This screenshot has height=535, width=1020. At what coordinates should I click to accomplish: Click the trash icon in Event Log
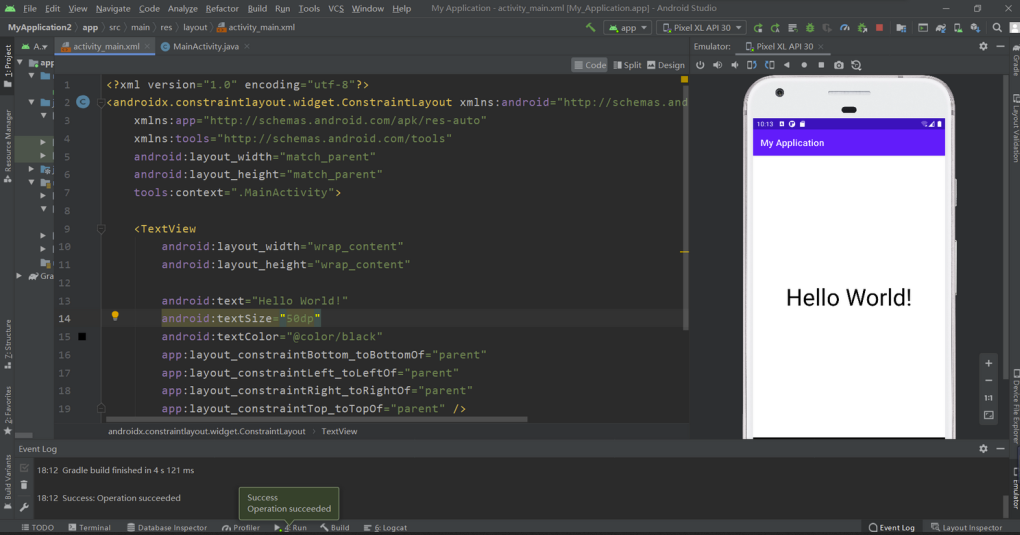pyautogui.click(x=24, y=485)
